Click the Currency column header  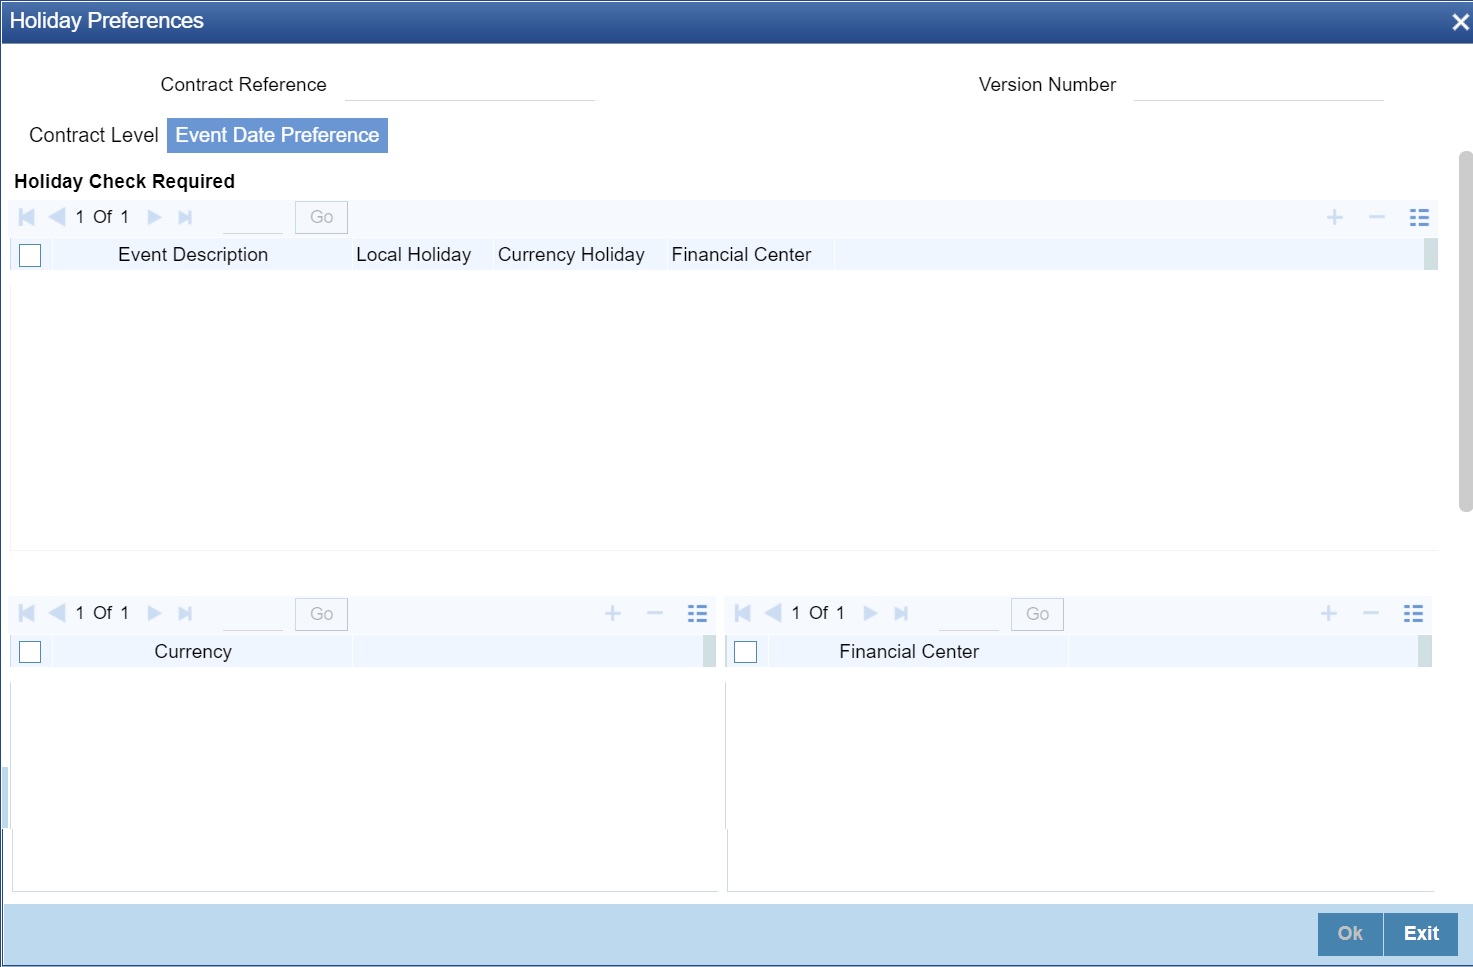193,652
